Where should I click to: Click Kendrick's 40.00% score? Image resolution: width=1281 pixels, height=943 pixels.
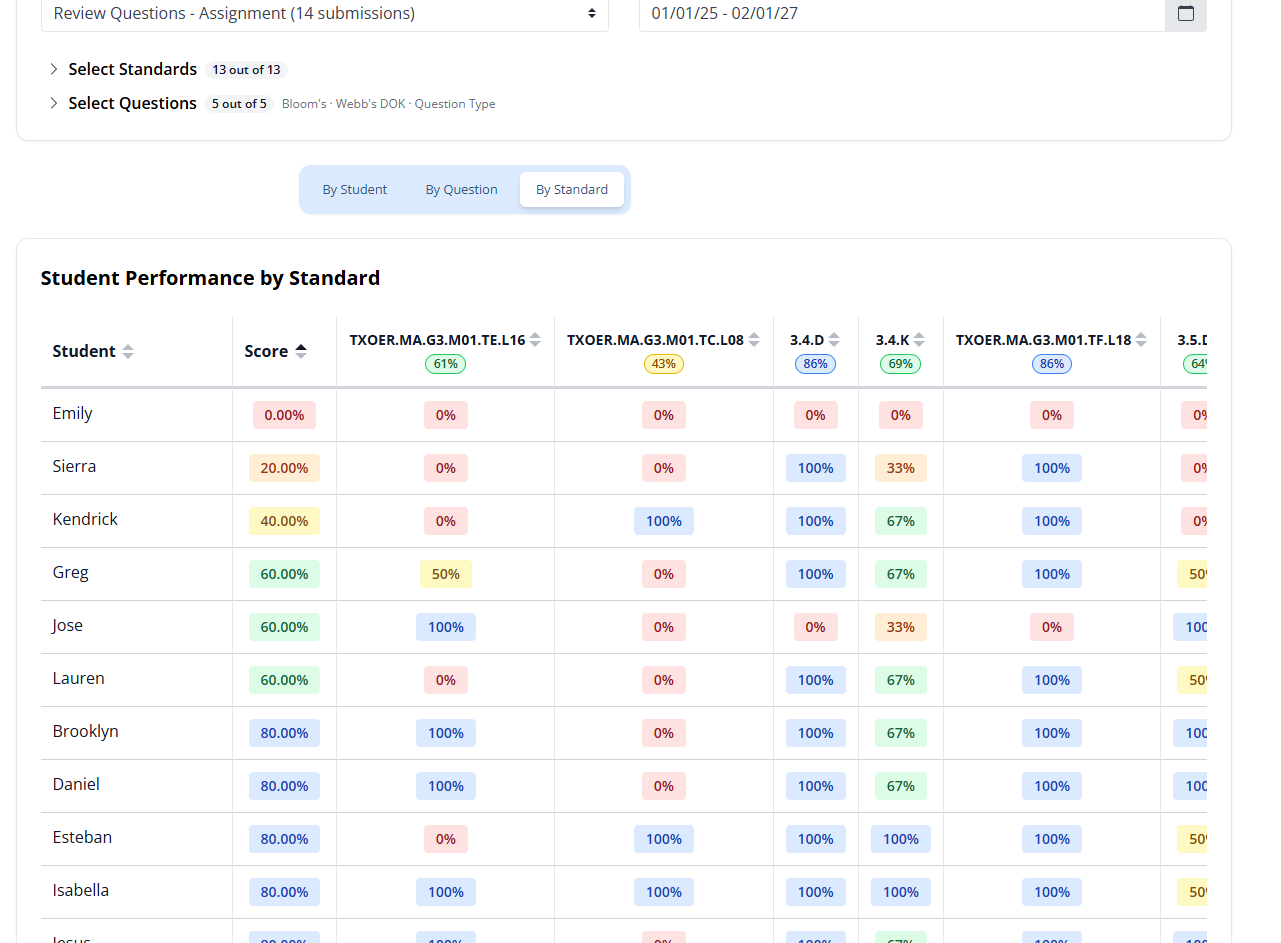(x=285, y=521)
